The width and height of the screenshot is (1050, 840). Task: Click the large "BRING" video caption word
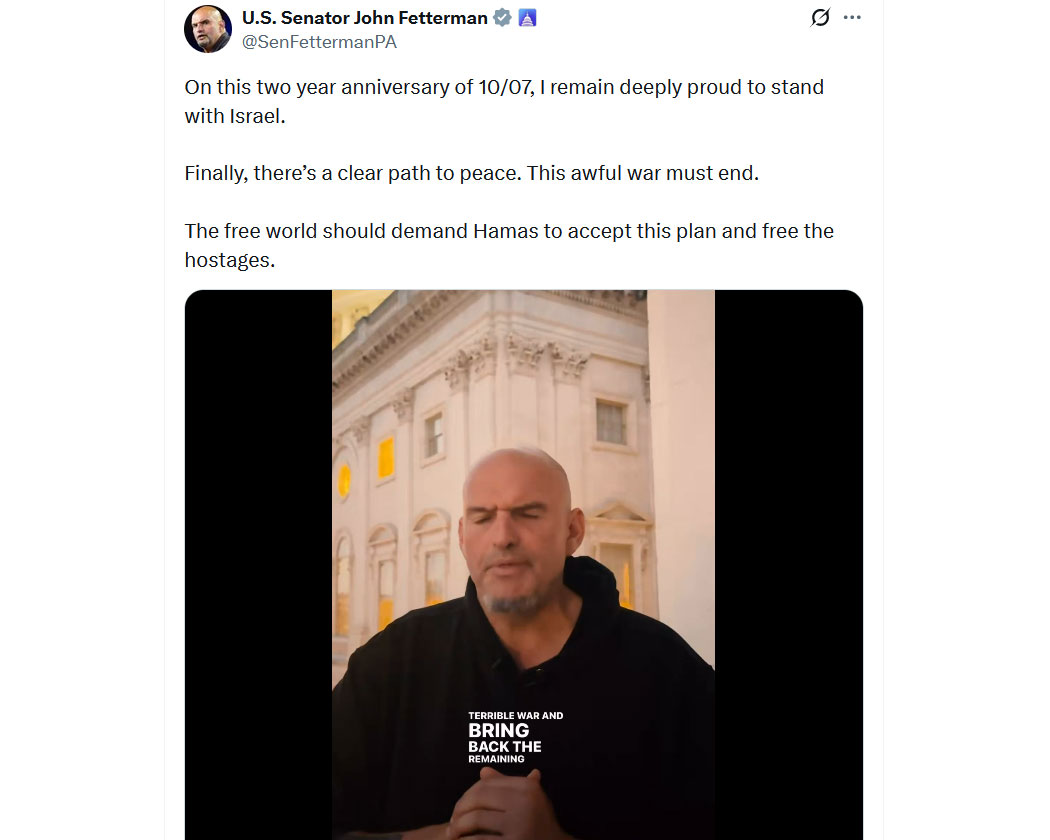(498, 731)
